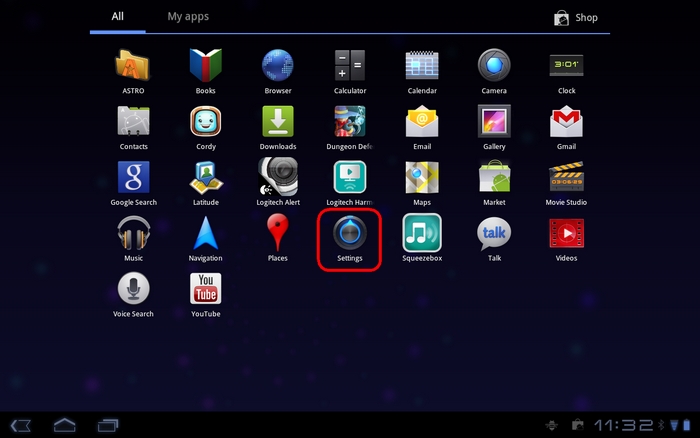Launch the Android Market app
Viewport: 700px width, 438px height.
[x=494, y=183]
